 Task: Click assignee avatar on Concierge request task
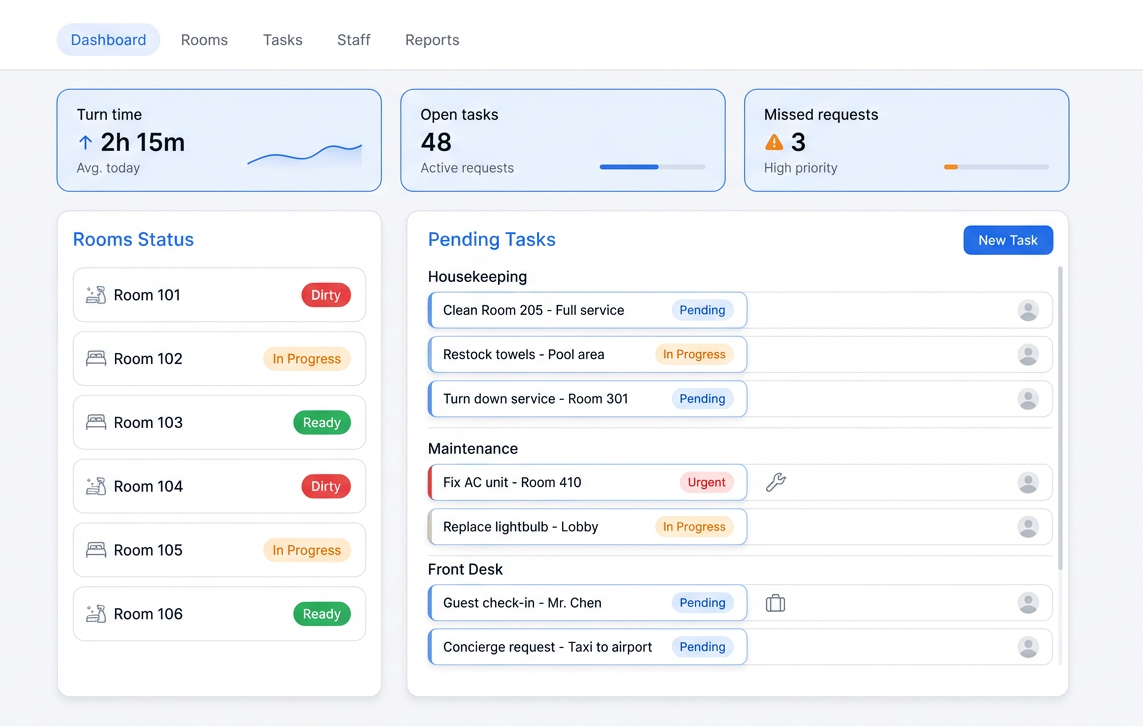[1029, 647]
